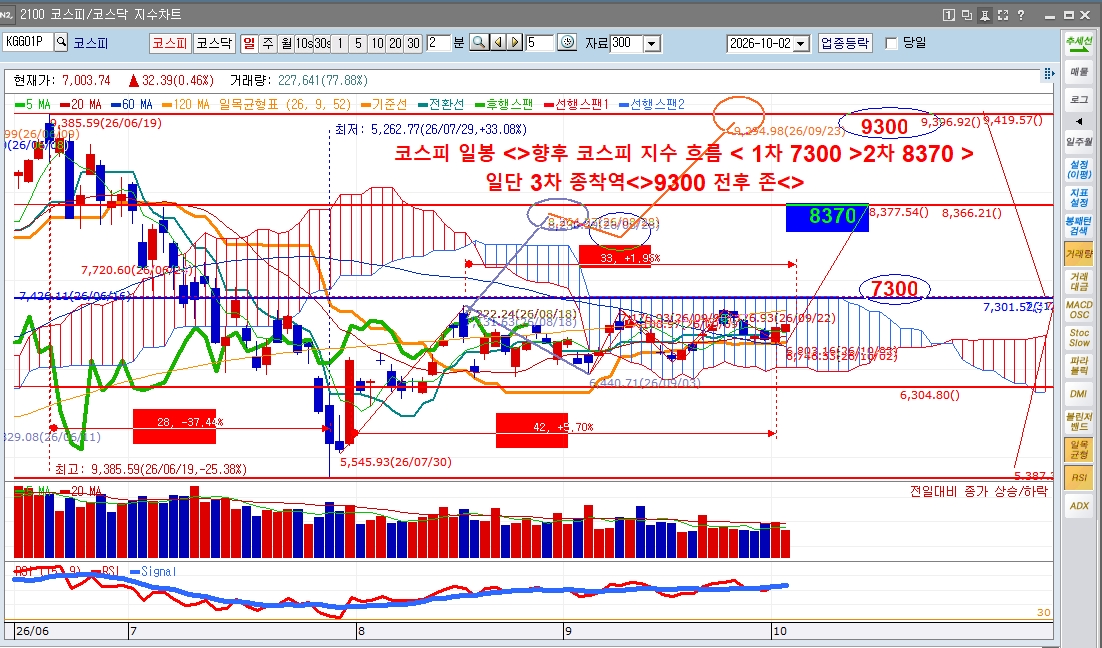
Task: Open 지표설정 indicator settings
Action: [1079, 198]
